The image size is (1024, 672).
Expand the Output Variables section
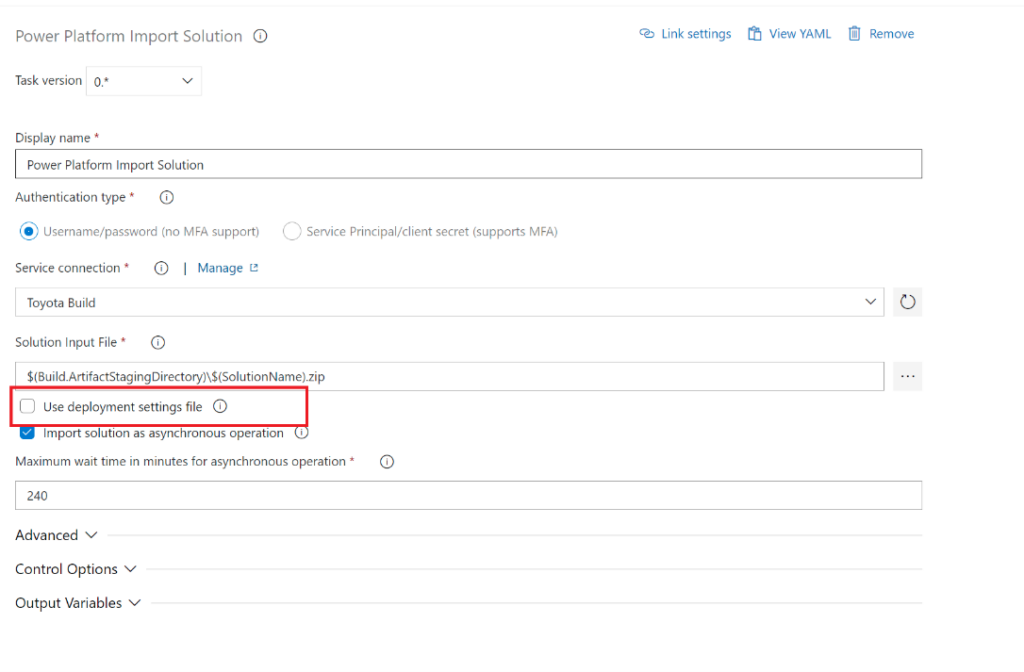pyautogui.click(x=78, y=603)
